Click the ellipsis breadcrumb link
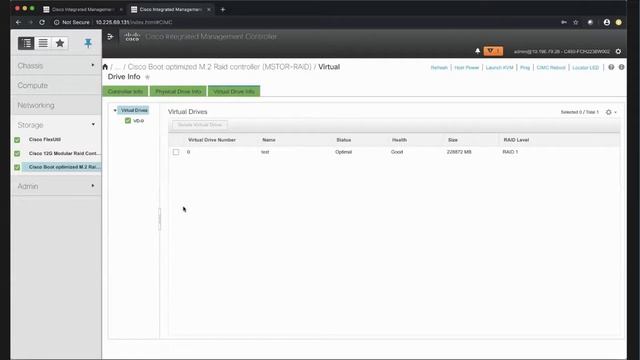Screen dimensions: 640x360 click(118, 67)
